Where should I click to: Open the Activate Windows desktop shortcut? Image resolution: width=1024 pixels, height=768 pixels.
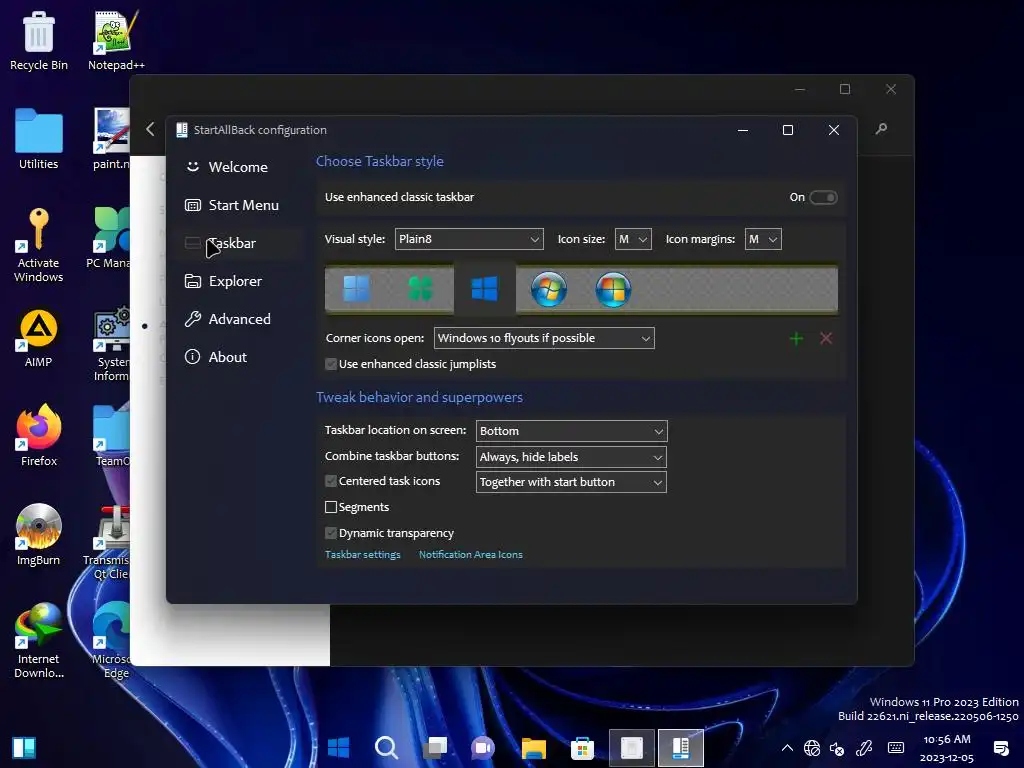39,245
